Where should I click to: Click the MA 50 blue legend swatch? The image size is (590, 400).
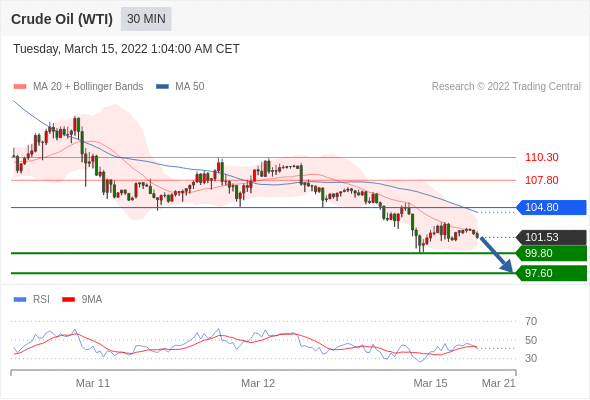point(162,87)
